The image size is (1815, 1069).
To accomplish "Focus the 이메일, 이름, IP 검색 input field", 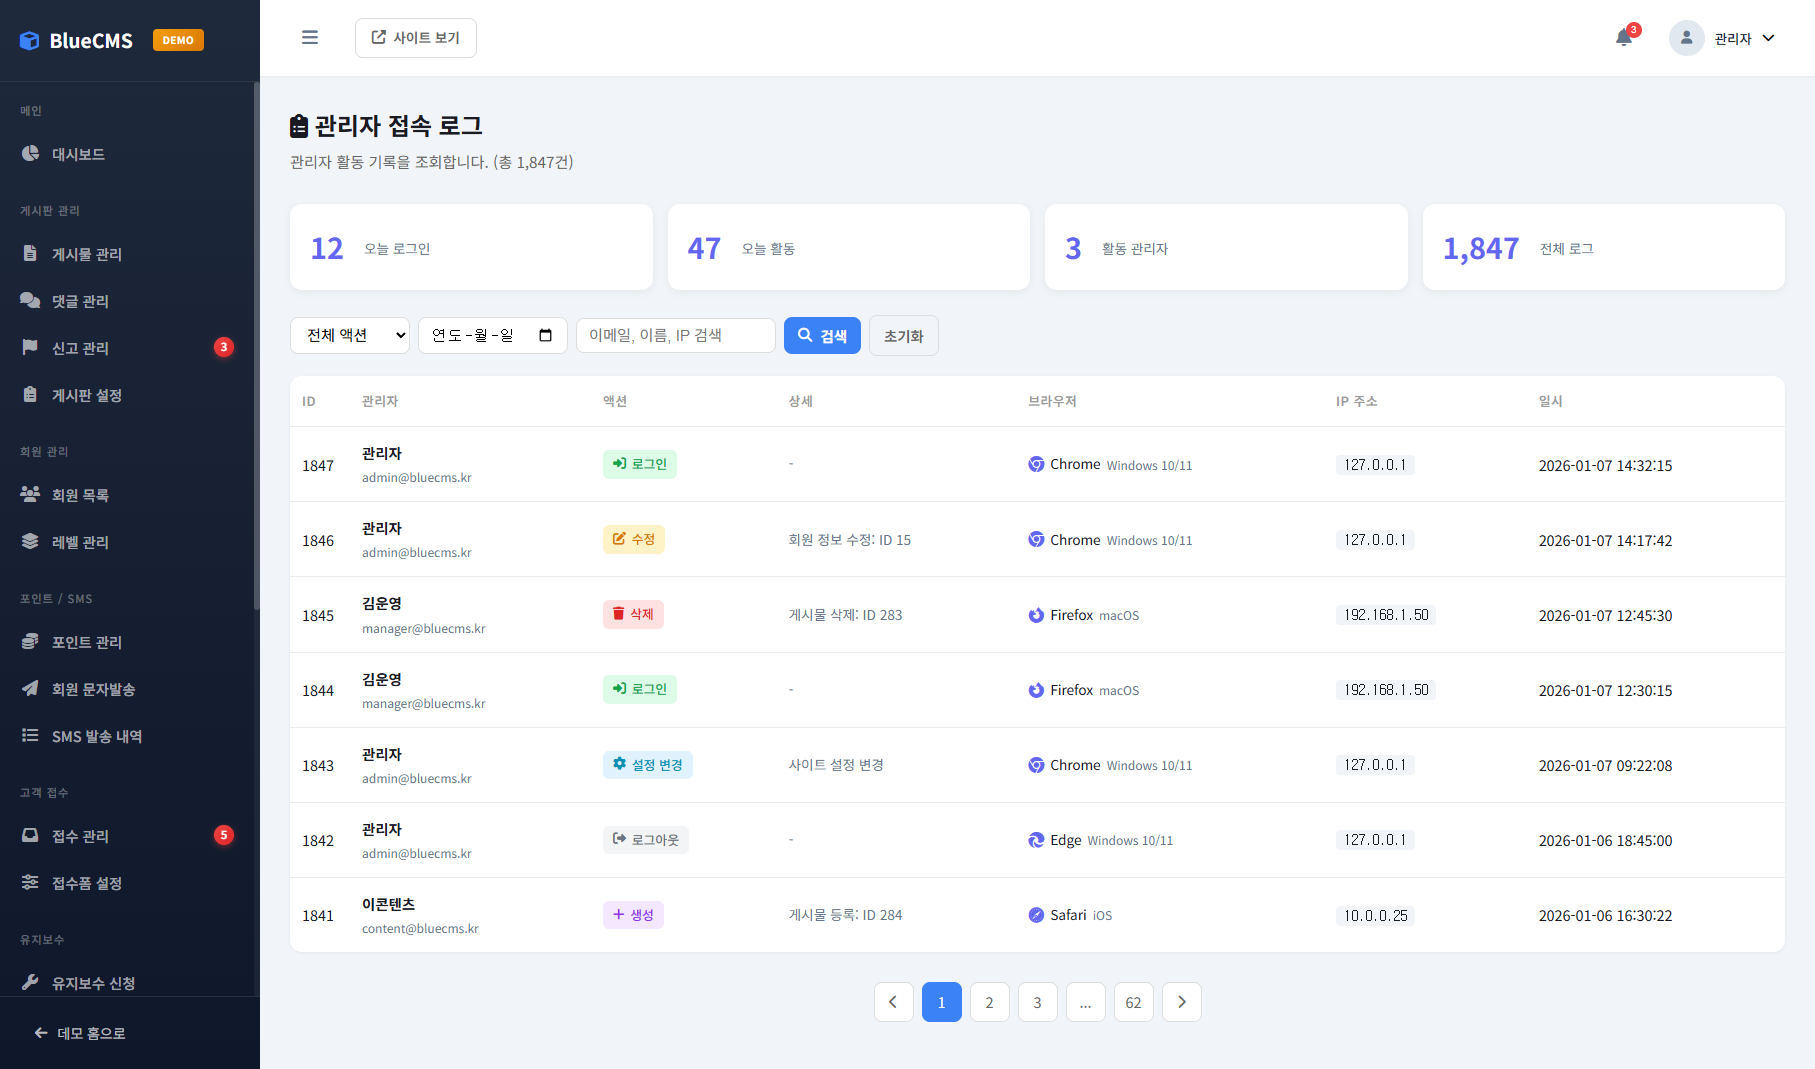I will [x=675, y=335].
